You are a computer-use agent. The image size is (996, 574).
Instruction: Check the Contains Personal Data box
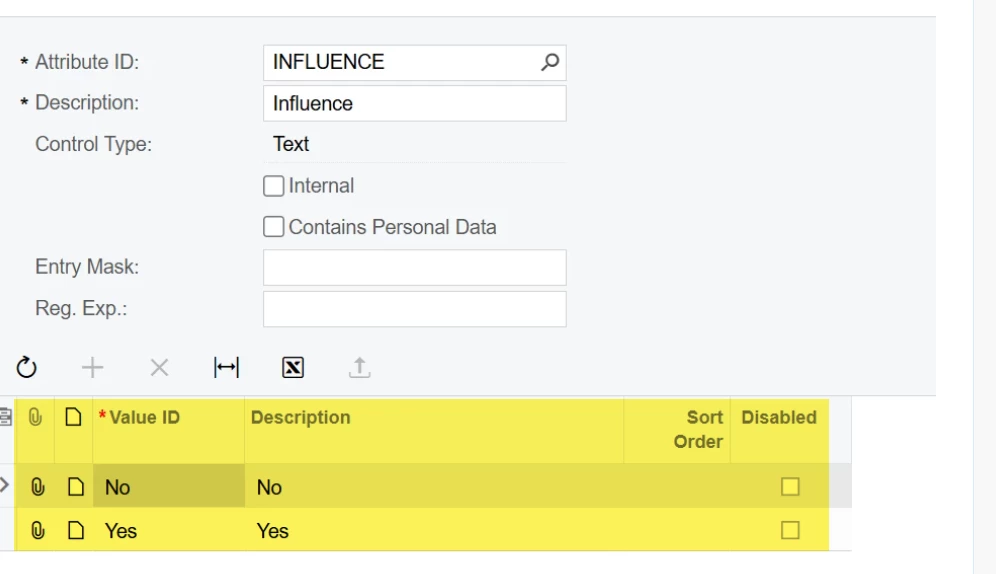(273, 227)
